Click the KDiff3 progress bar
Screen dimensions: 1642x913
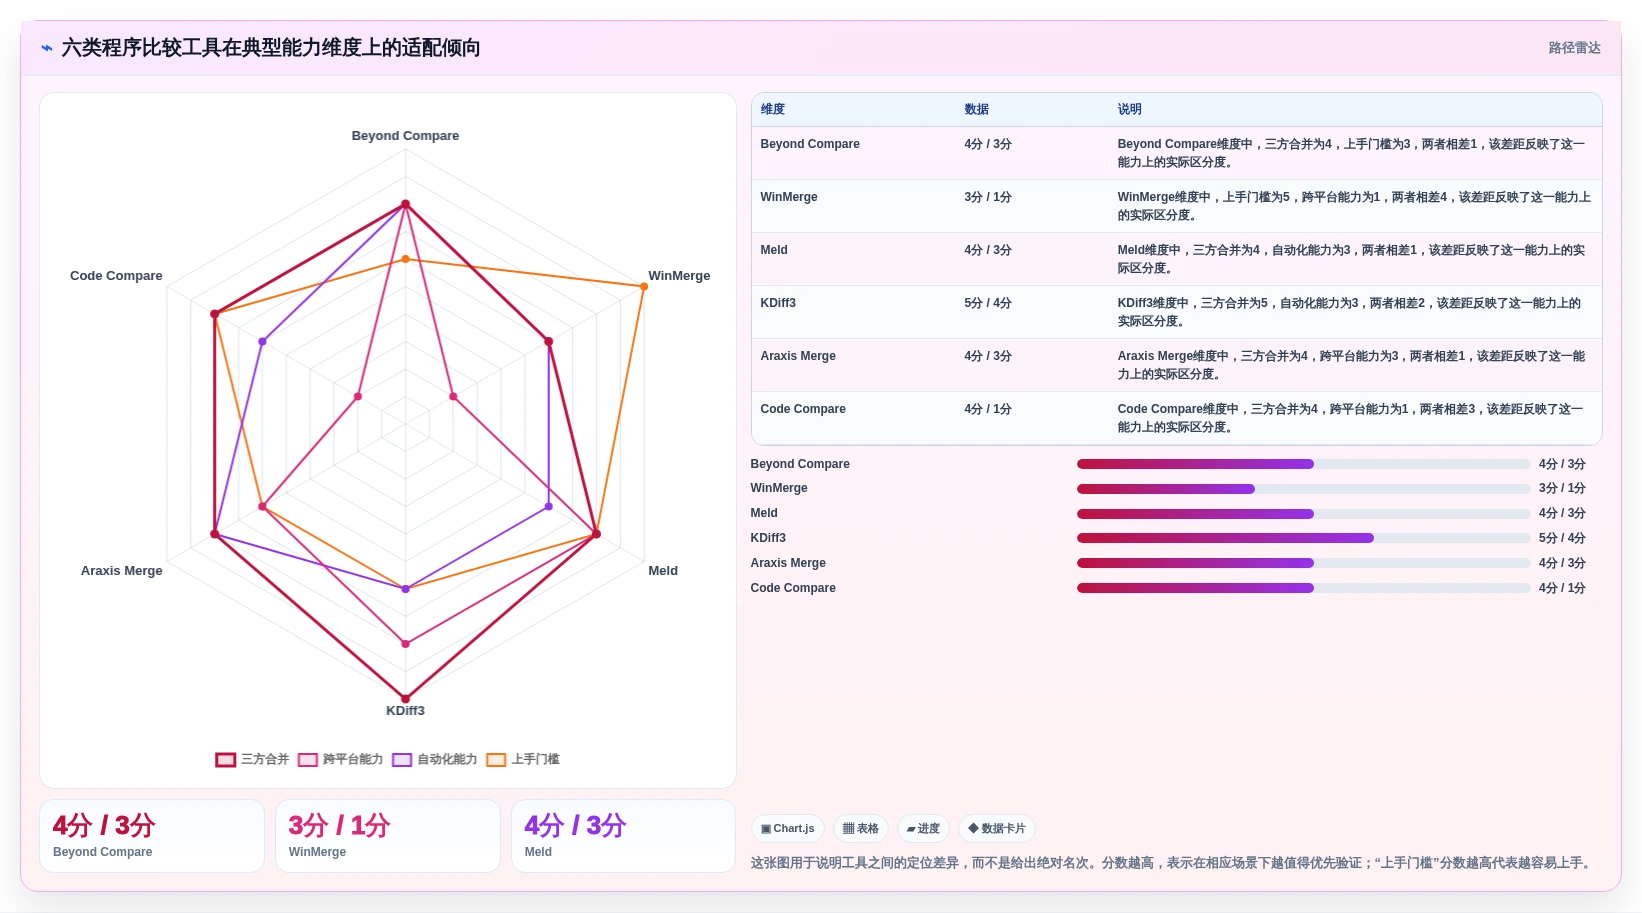click(x=1303, y=538)
